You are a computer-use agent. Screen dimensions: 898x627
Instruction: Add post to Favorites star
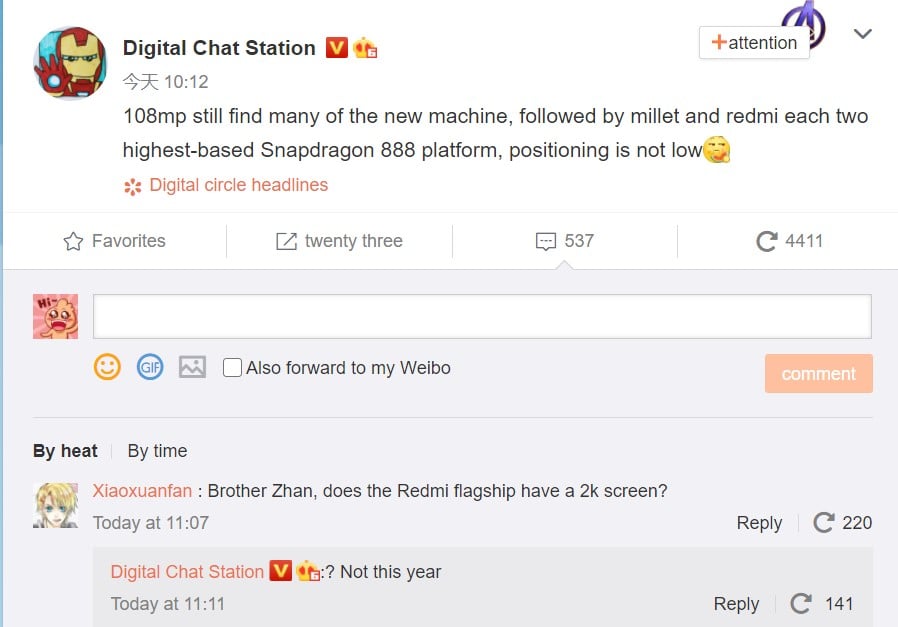[114, 241]
